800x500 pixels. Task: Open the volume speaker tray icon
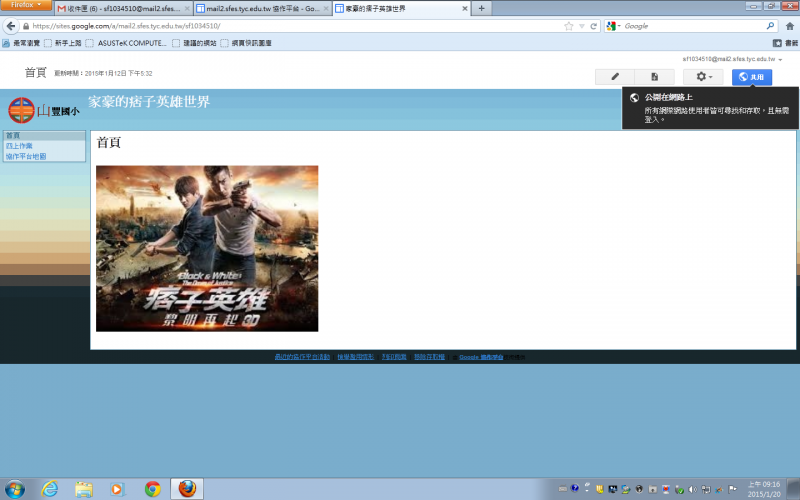(692, 489)
